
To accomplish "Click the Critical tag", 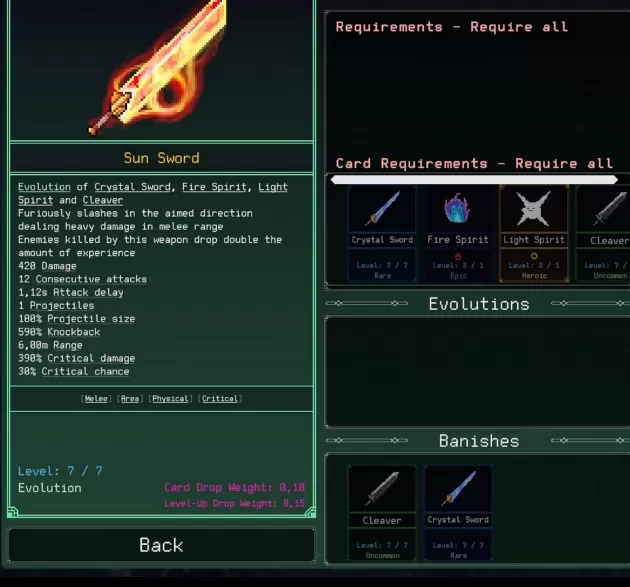I will click(220, 399).
